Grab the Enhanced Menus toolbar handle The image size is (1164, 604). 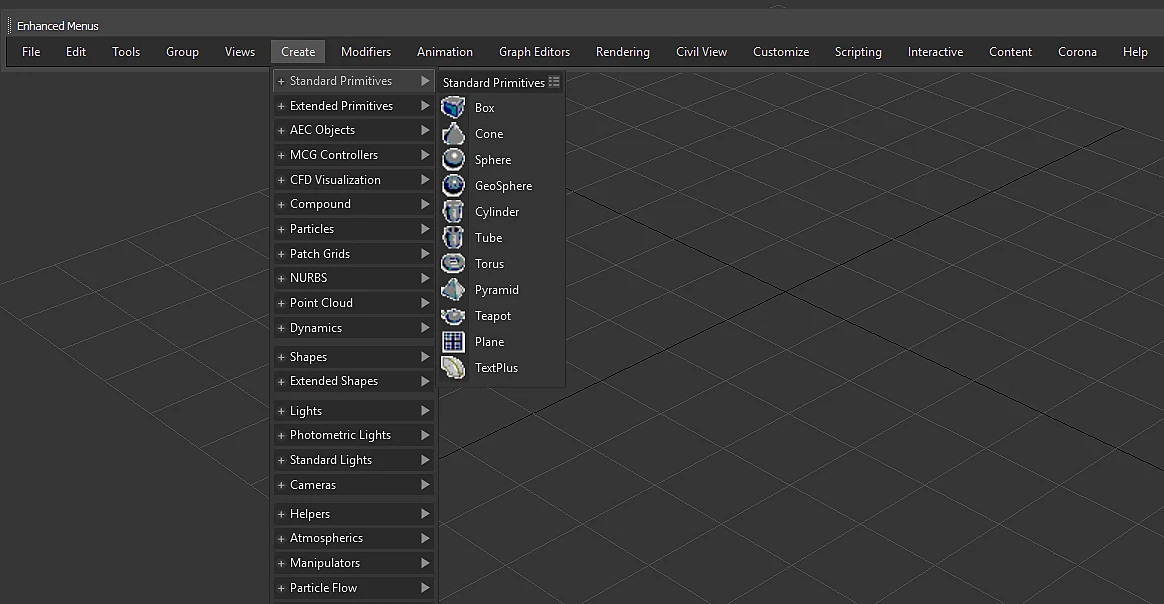click(9, 26)
